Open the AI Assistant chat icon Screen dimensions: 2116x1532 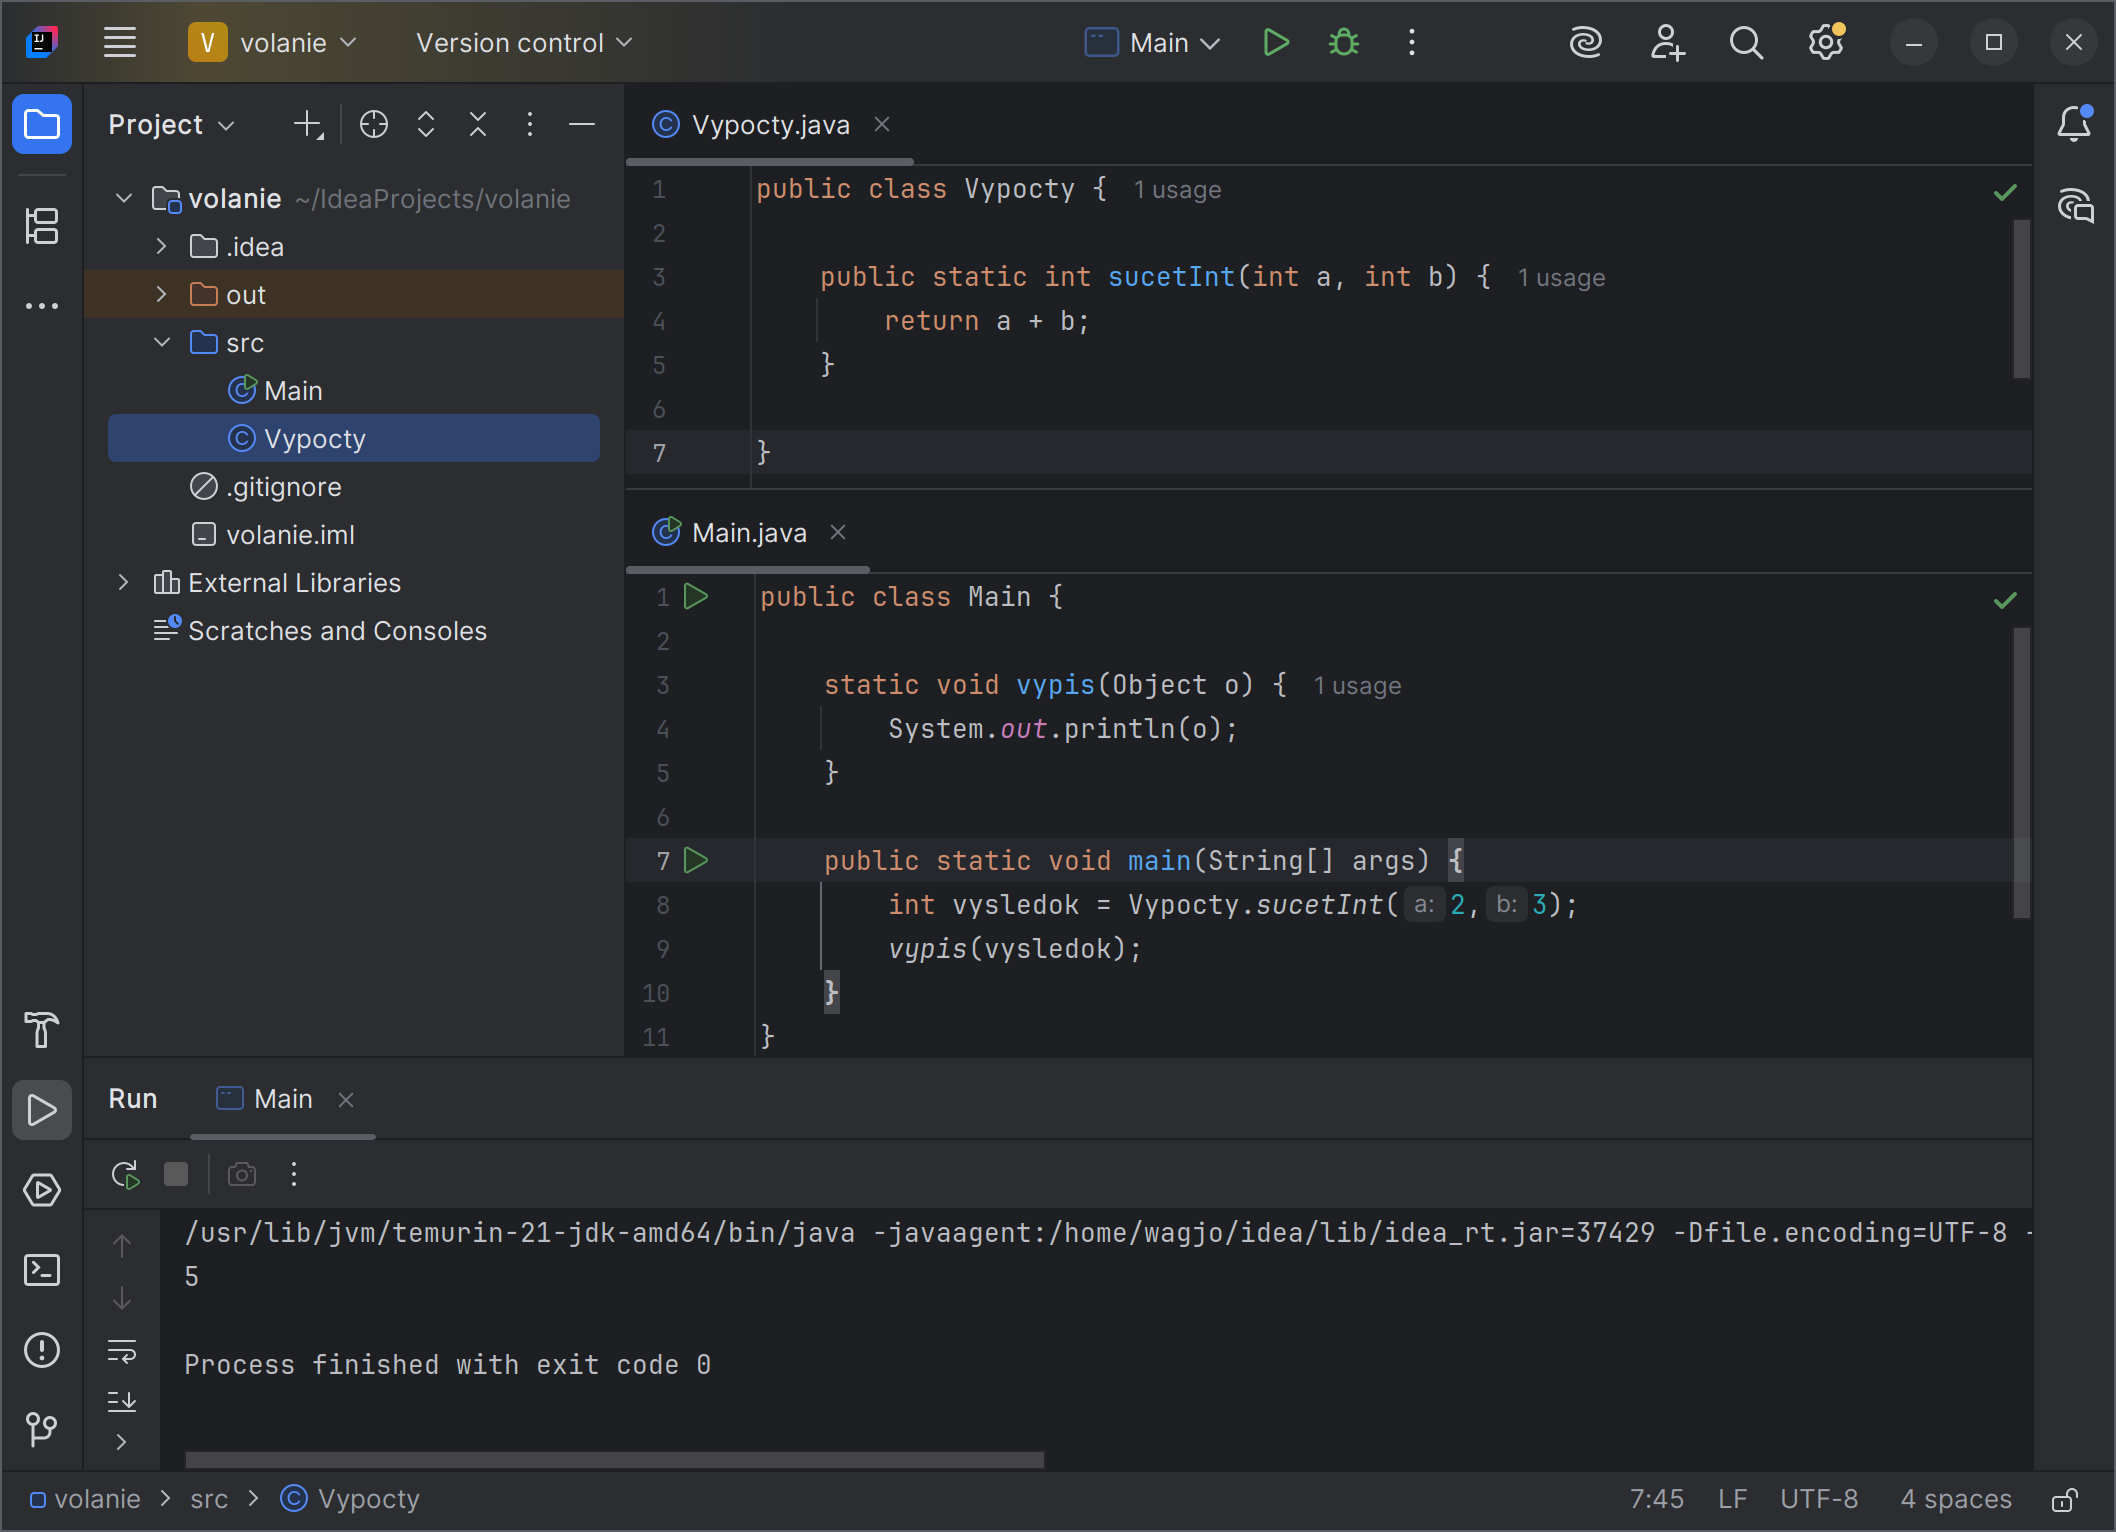click(2075, 206)
